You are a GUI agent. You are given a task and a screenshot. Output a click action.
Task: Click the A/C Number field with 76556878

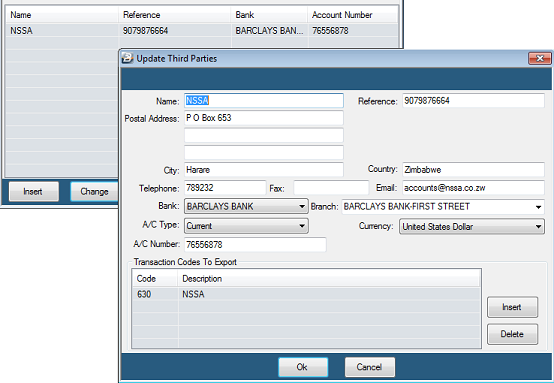[x=255, y=244]
